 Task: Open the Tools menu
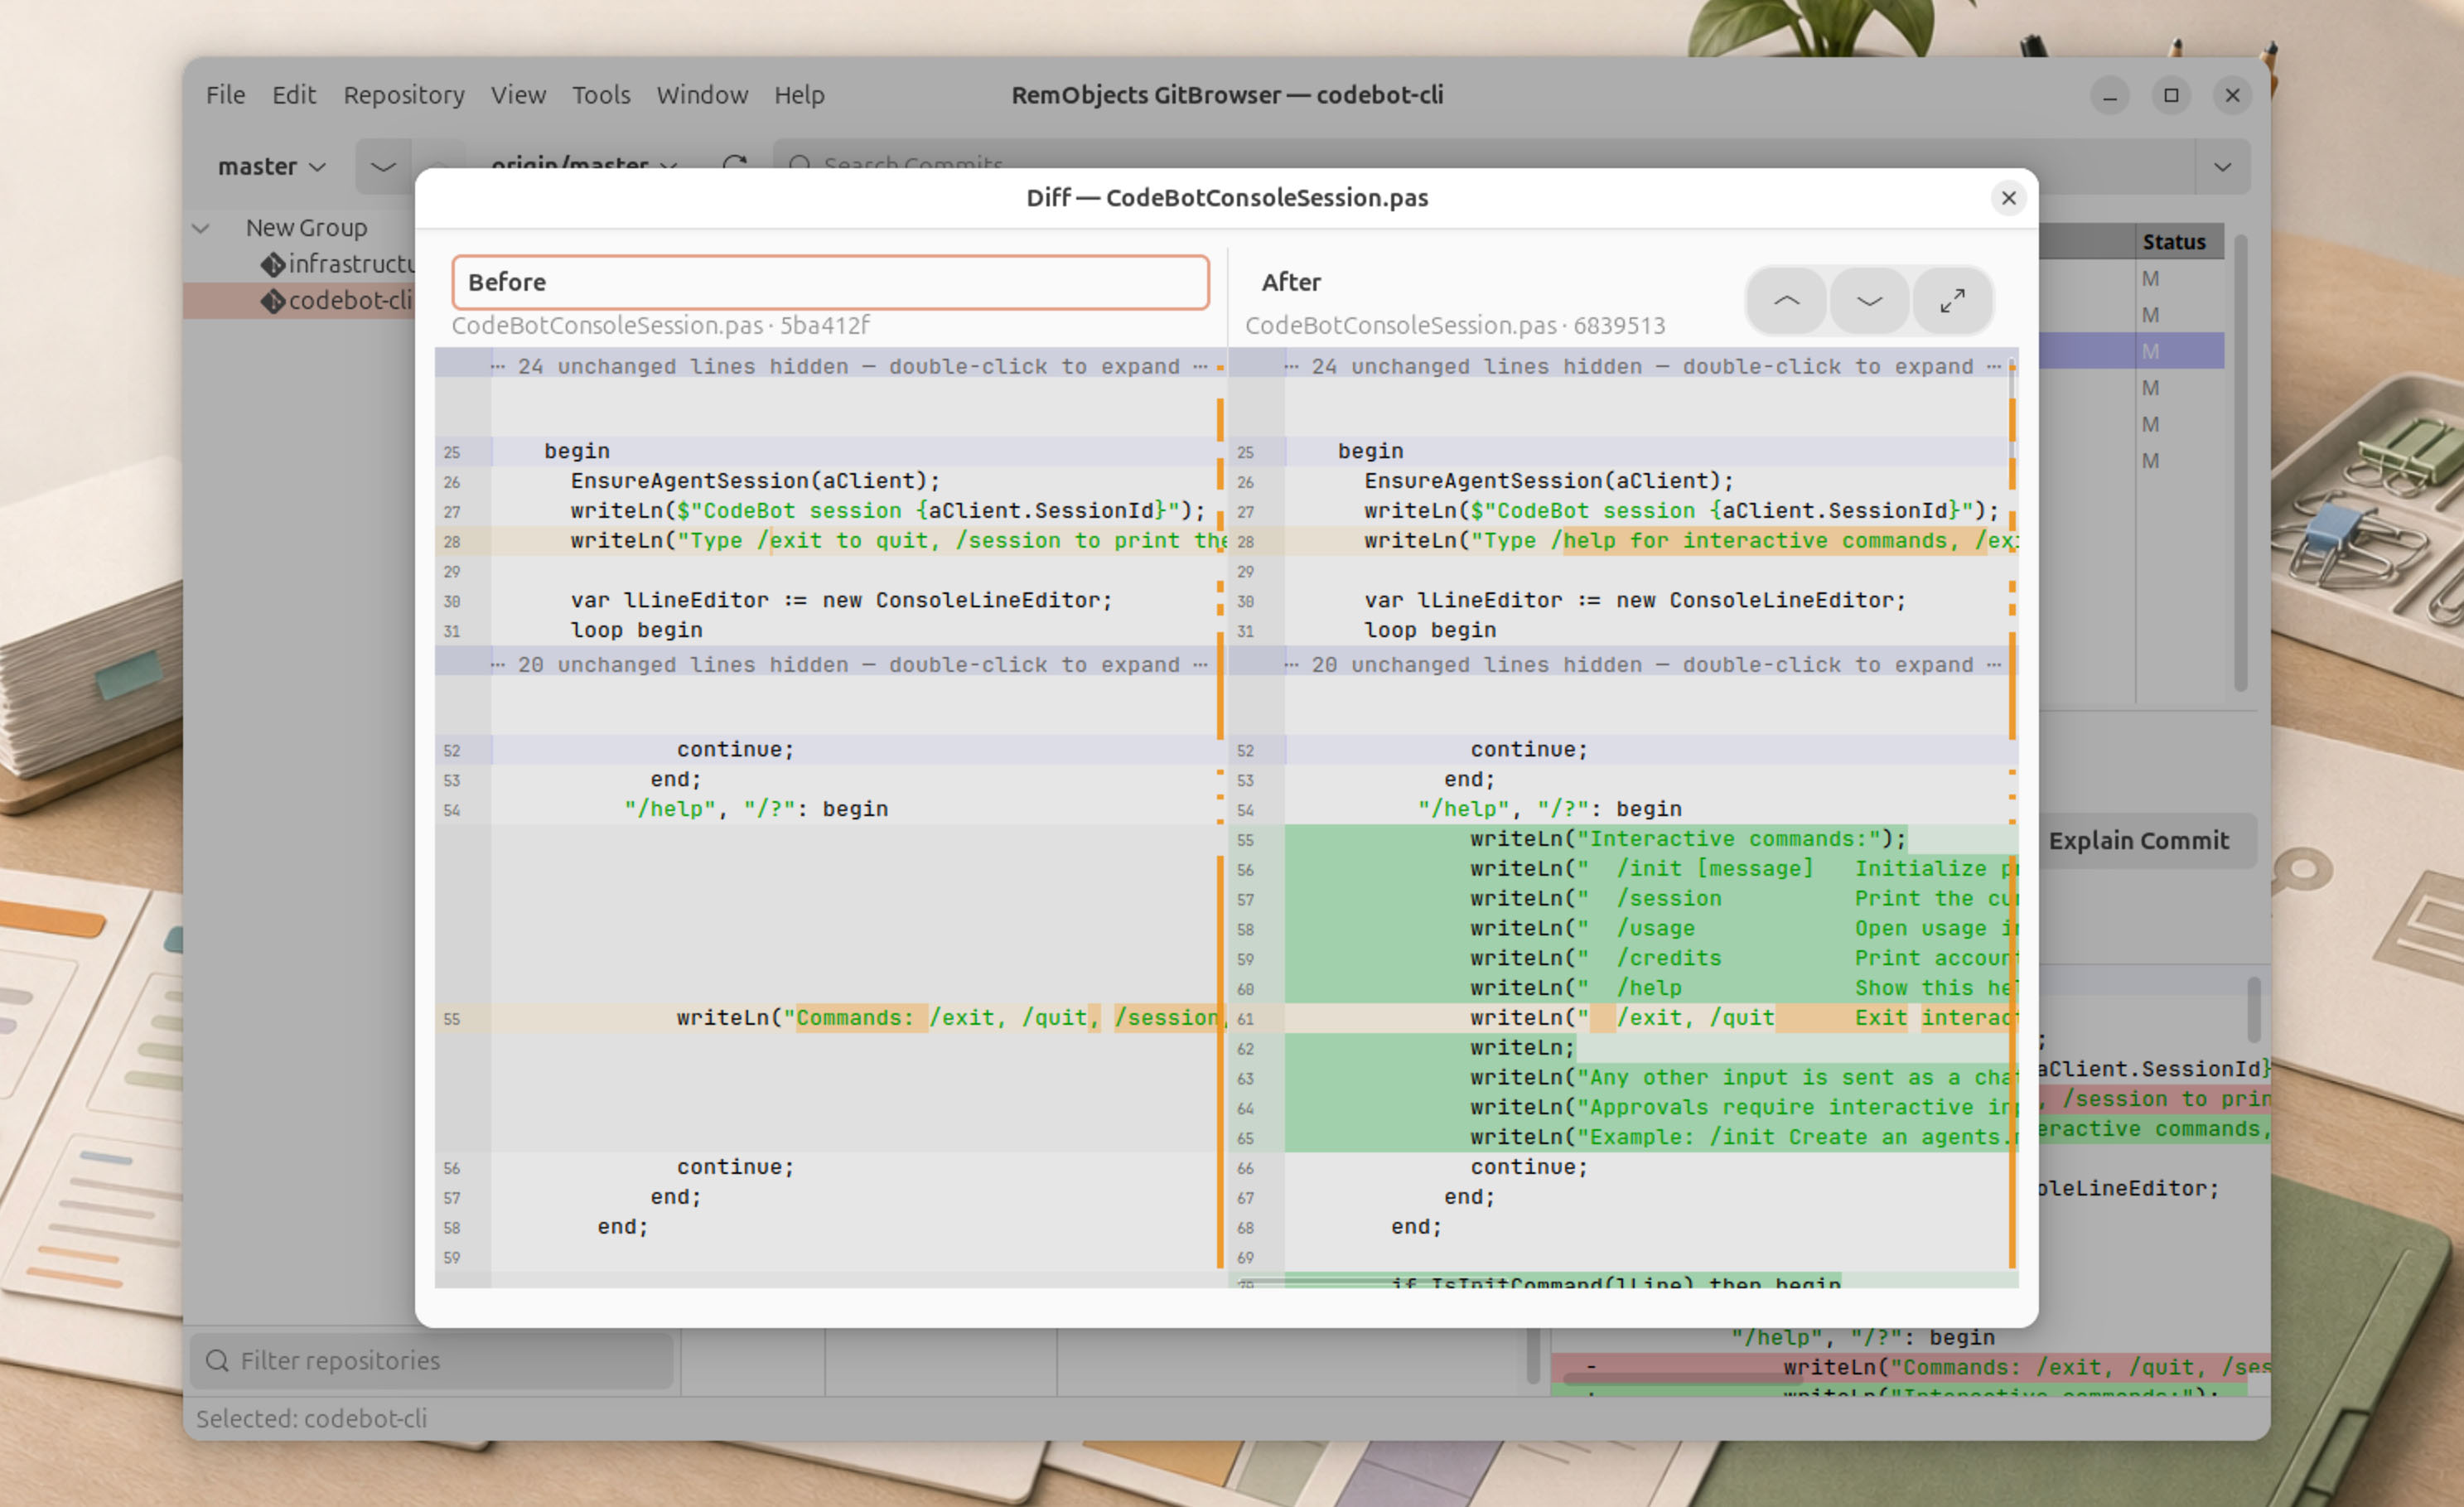[601, 95]
